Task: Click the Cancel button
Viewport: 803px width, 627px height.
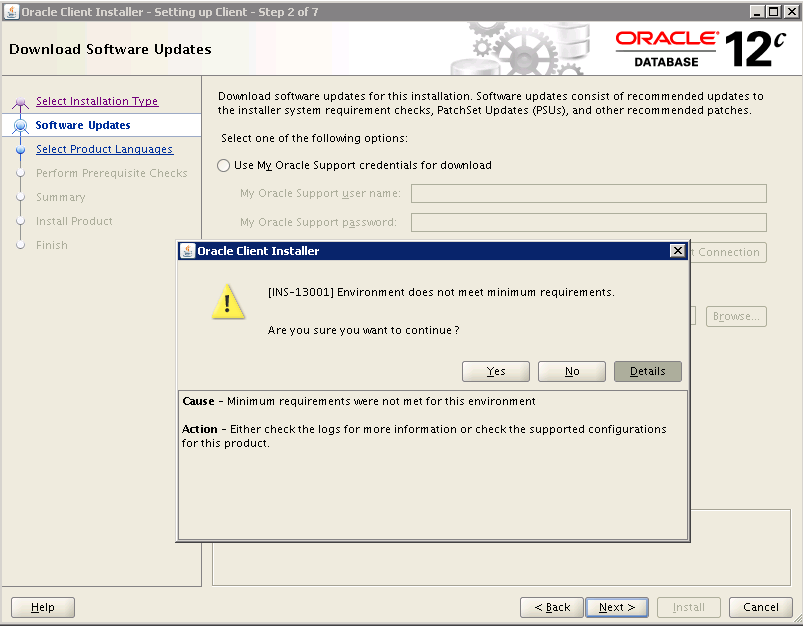Action: coord(760,608)
